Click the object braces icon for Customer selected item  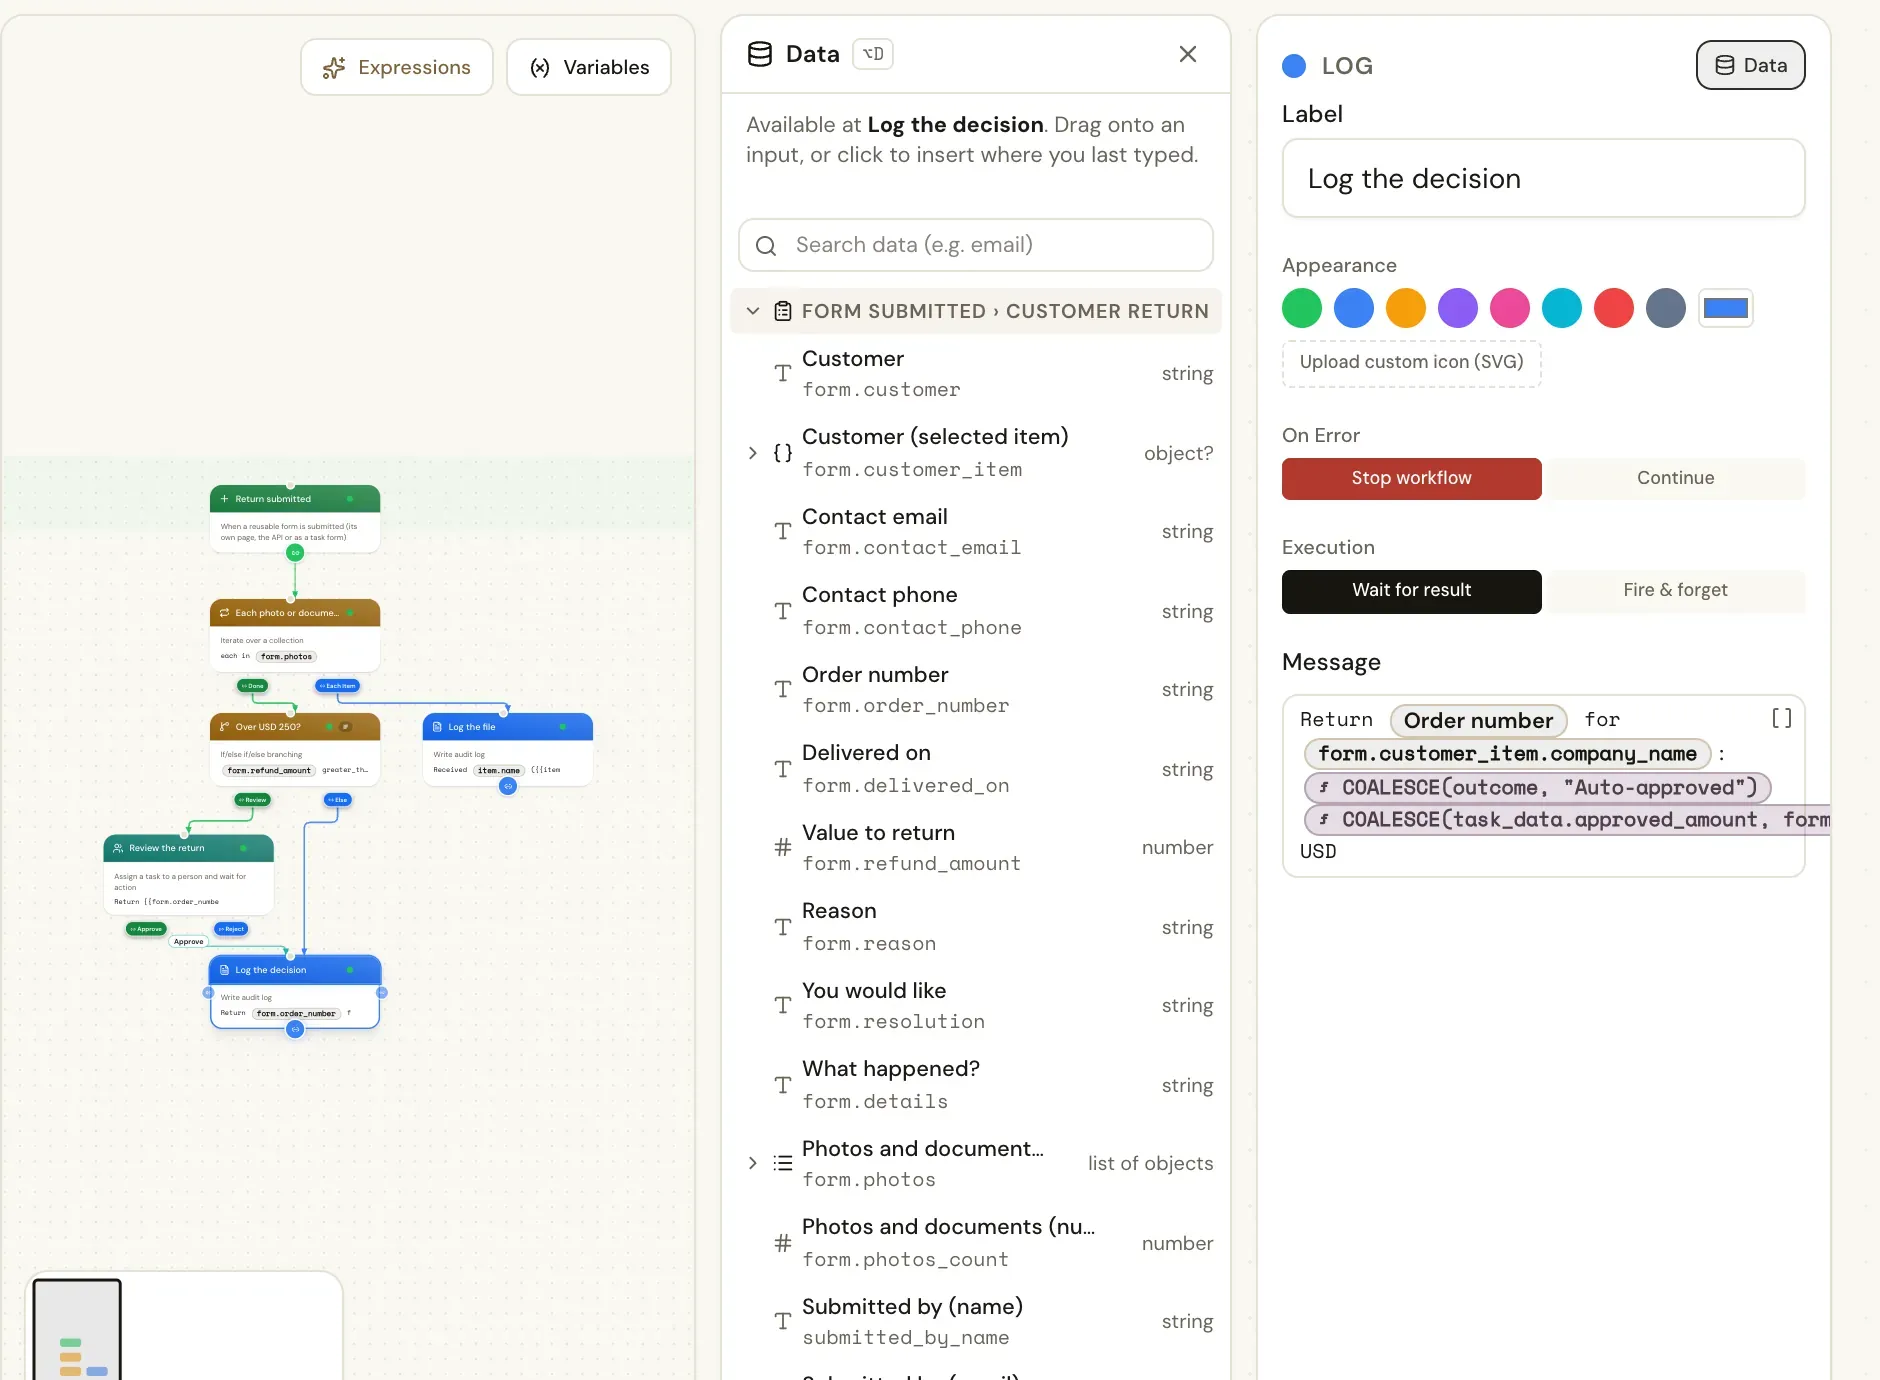(x=783, y=453)
